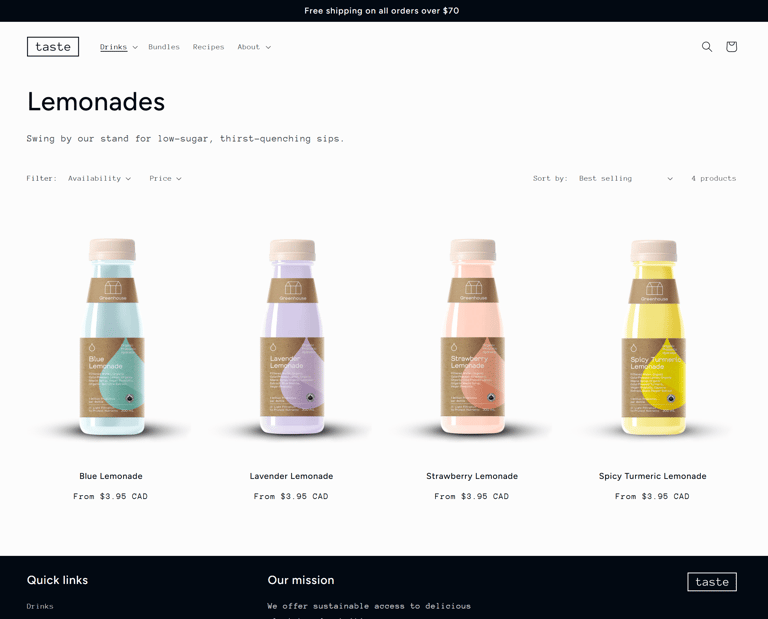Open the Best selling sort dropdown
This screenshot has height=619, width=768.
625,178
